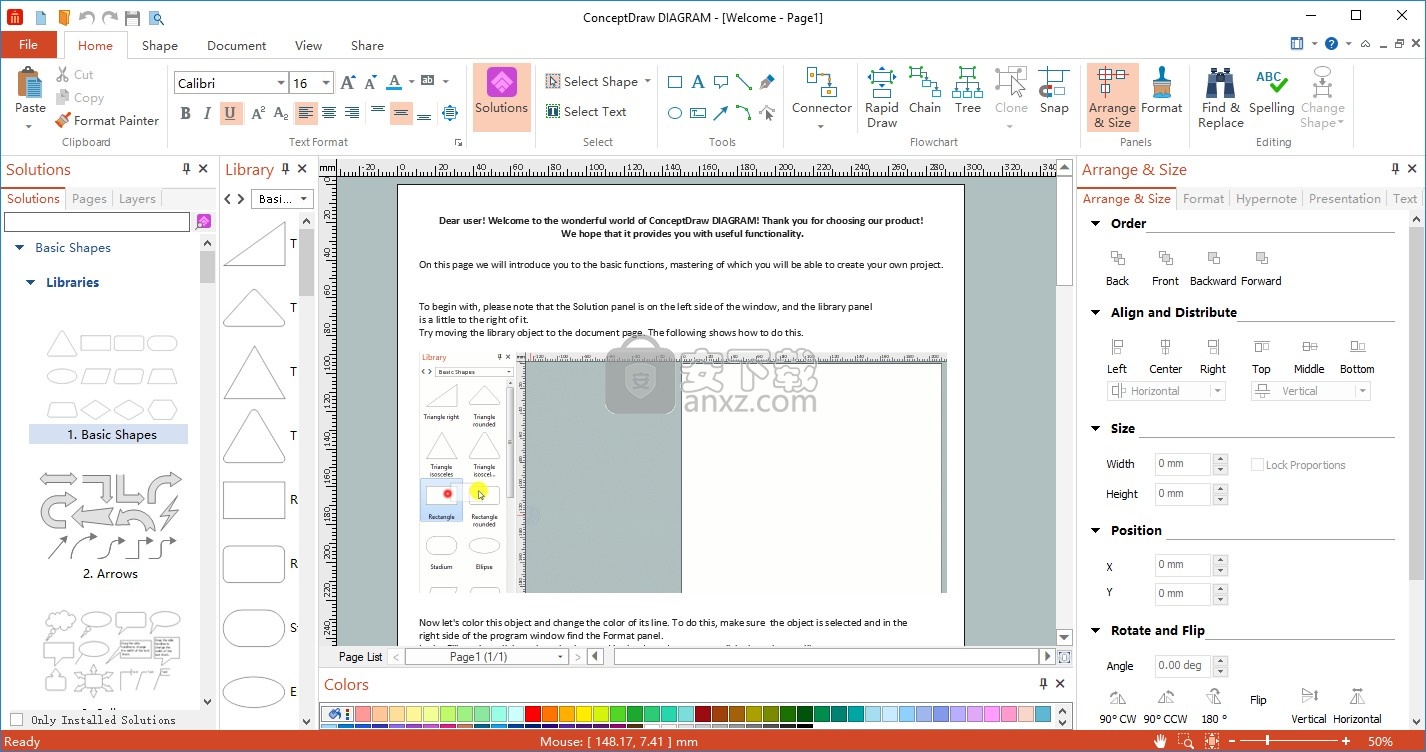Toggle the Arrange & Size panel button
The width and height of the screenshot is (1426, 752).
(x=1112, y=98)
